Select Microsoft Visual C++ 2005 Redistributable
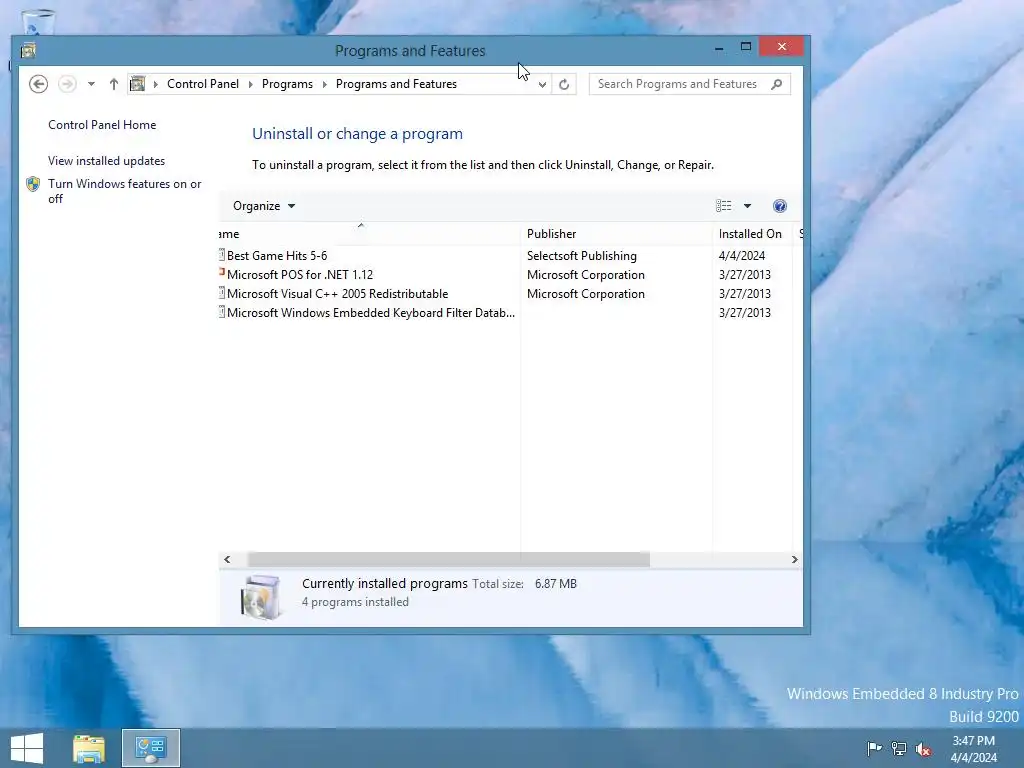Screen dimensions: 1024x768 [338, 294]
